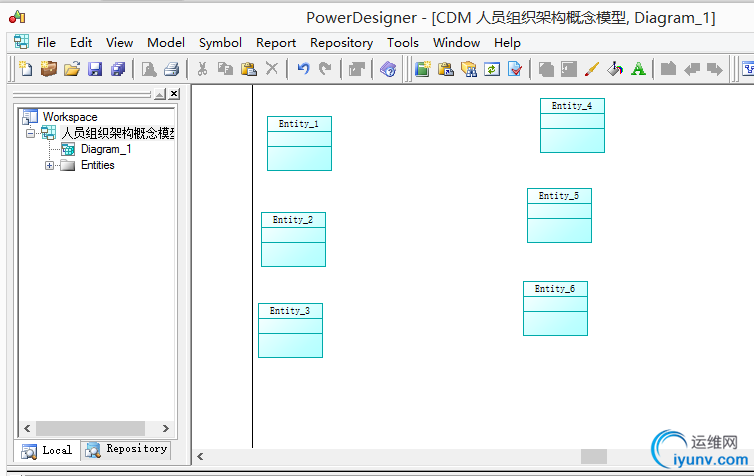The height and width of the screenshot is (476, 754).
Task: Select the Entity_3 box in the diagram
Action: pyautogui.click(x=290, y=330)
